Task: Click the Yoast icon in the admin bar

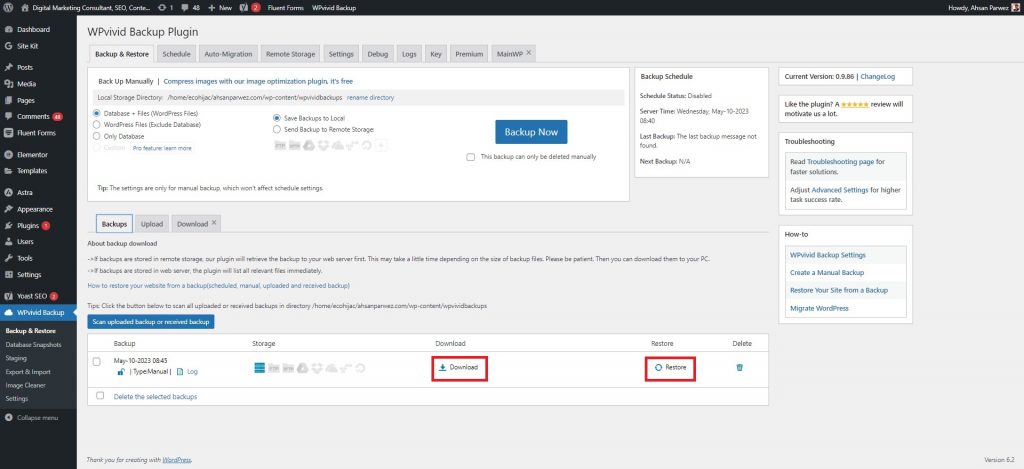Action: point(244,7)
